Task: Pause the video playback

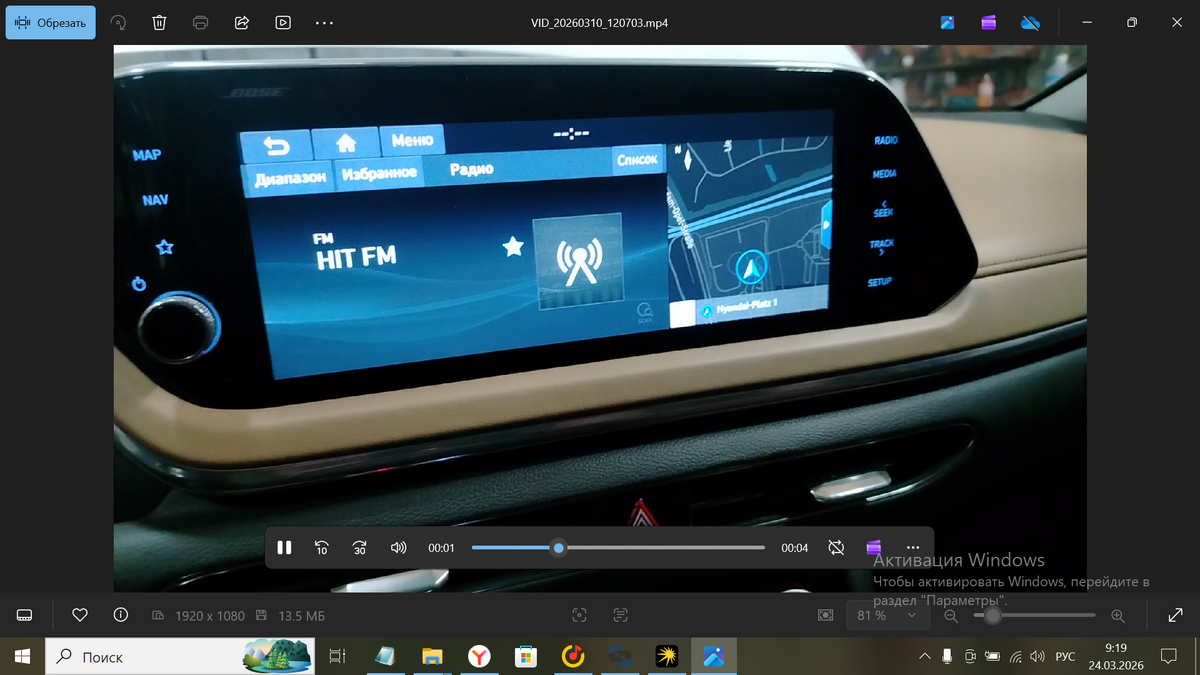Action: 284,548
